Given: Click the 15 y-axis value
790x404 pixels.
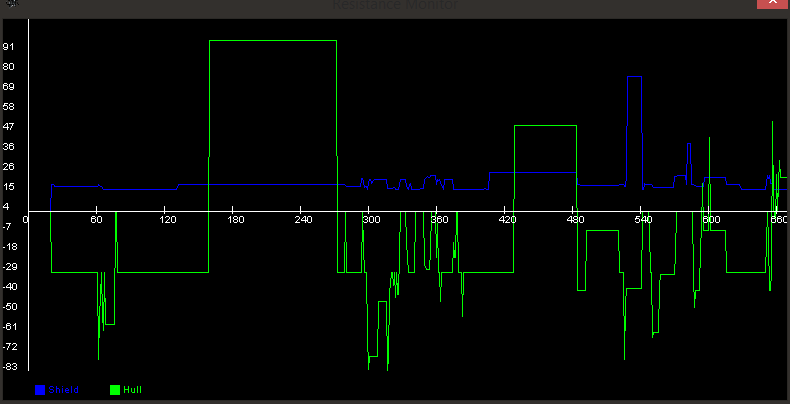Looking at the screenshot, I should click(x=9, y=187).
